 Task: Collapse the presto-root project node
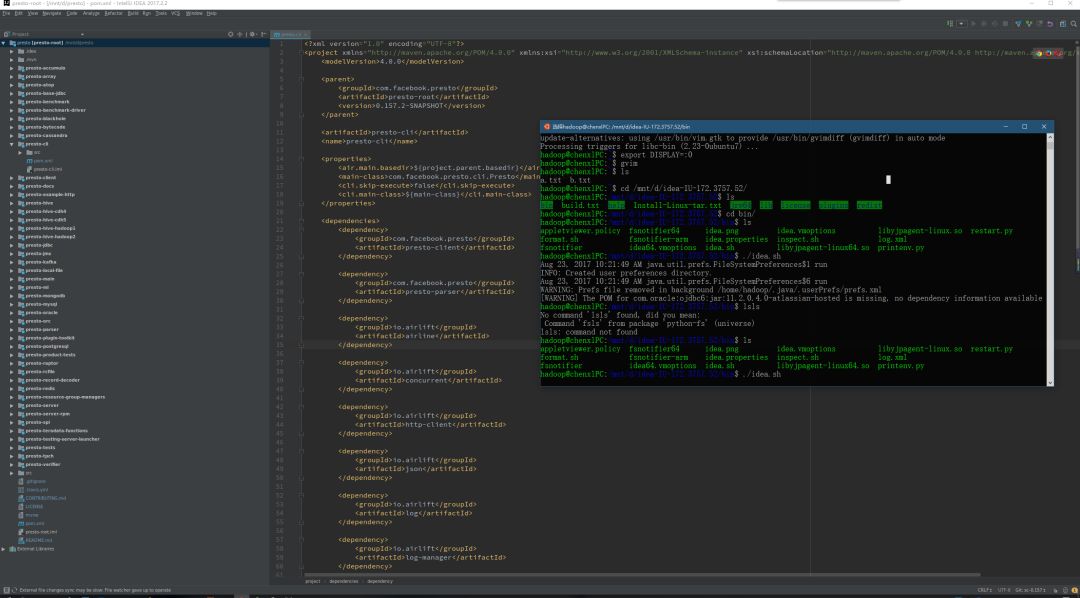(x=3, y=43)
